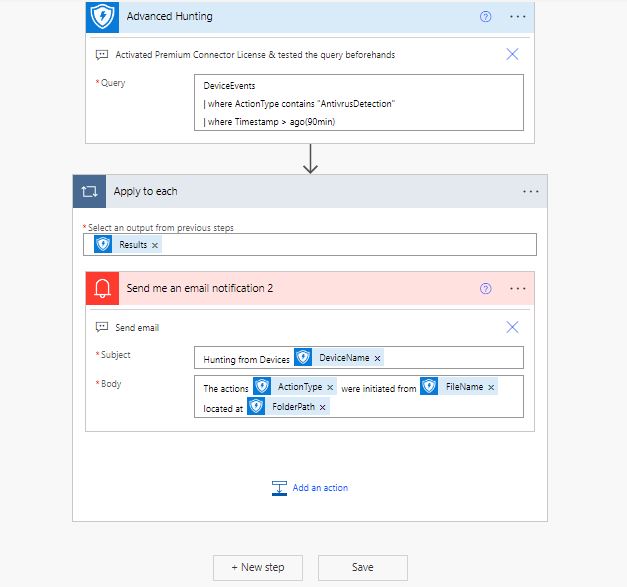627x587 pixels.
Task: Click the Advanced Hunting shield icon
Action: tap(102, 16)
